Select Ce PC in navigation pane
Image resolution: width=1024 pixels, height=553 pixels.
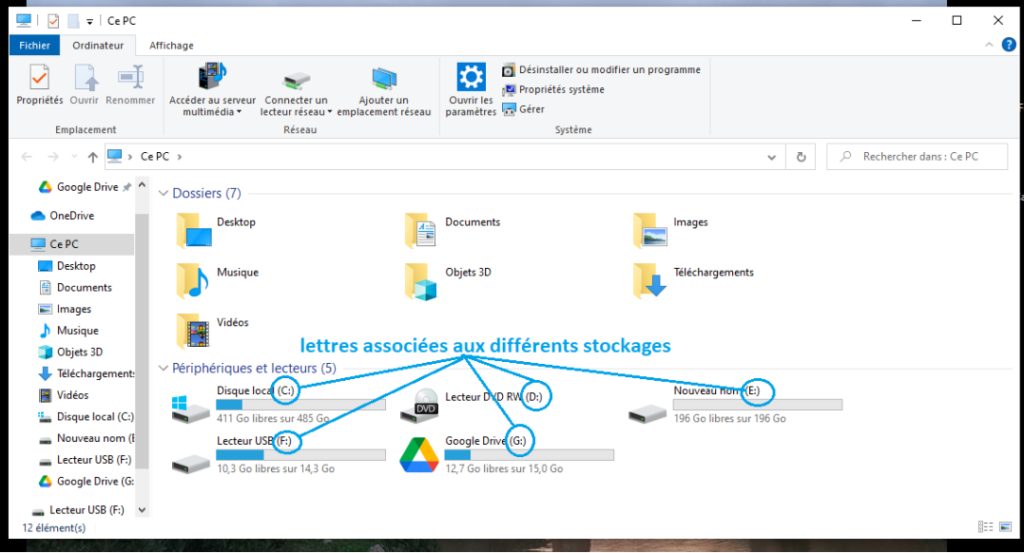click(73, 244)
